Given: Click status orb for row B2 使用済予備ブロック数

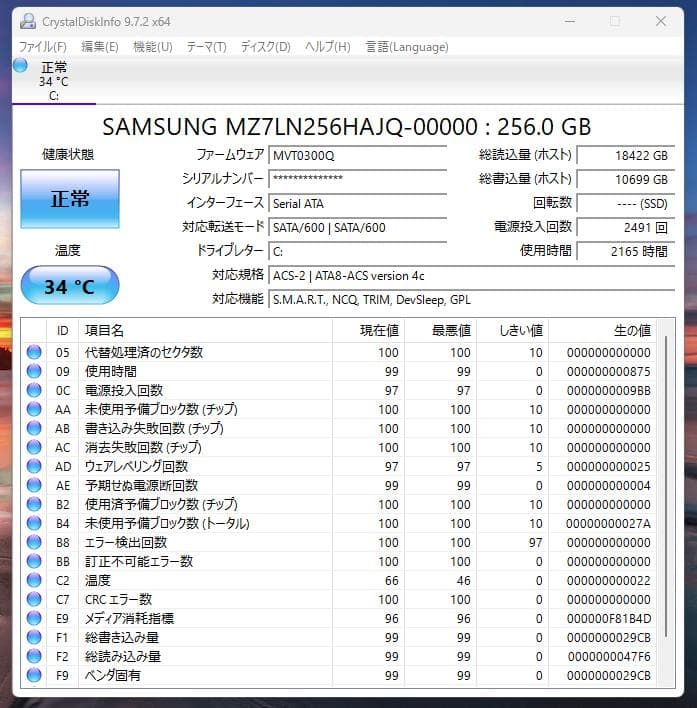Looking at the screenshot, I should coord(34,503).
